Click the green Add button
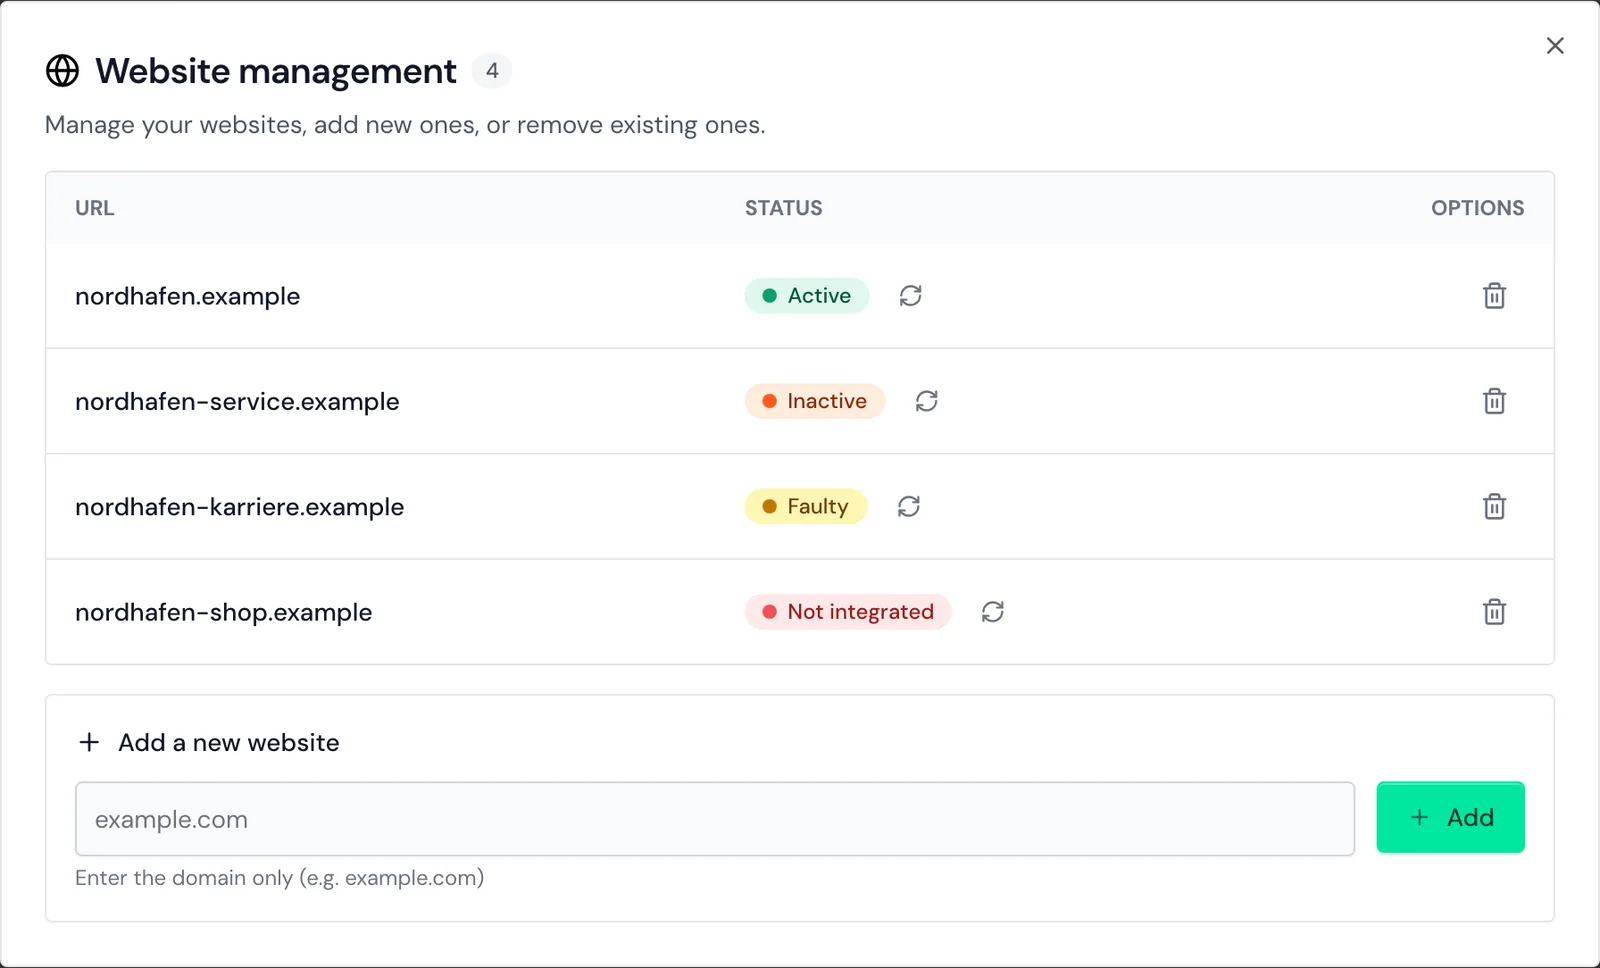 [x=1450, y=818]
